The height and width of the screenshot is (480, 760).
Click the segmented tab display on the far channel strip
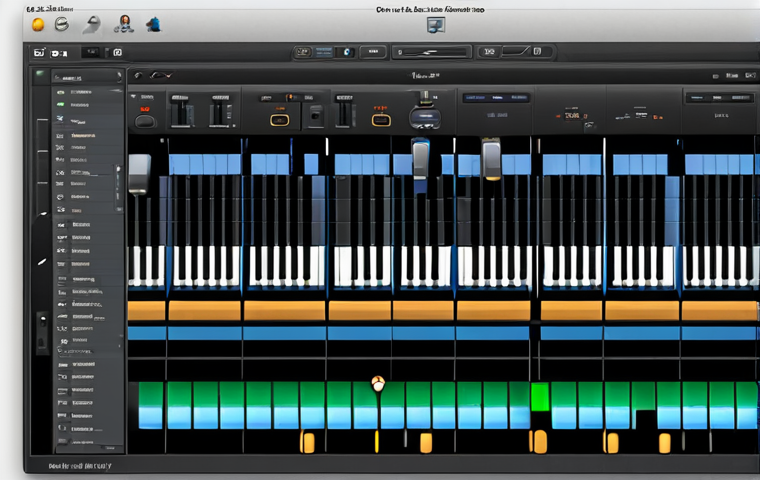(719, 98)
